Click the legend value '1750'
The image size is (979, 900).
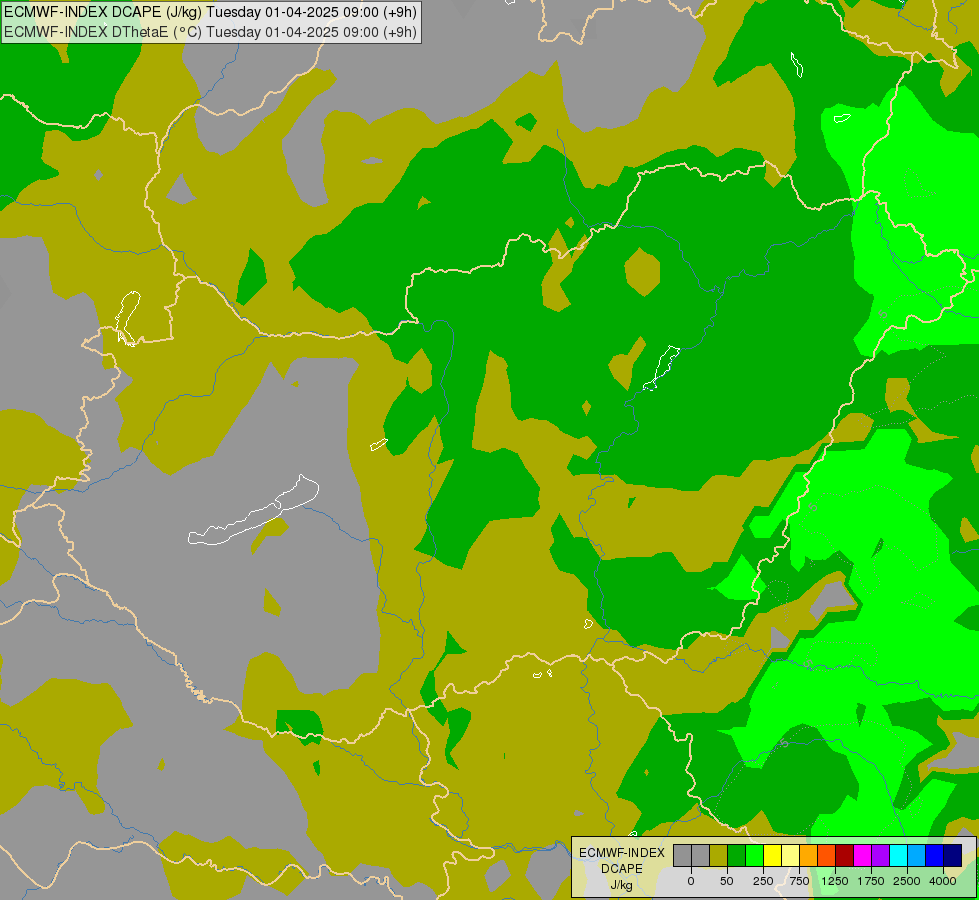[x=871, y=881]
